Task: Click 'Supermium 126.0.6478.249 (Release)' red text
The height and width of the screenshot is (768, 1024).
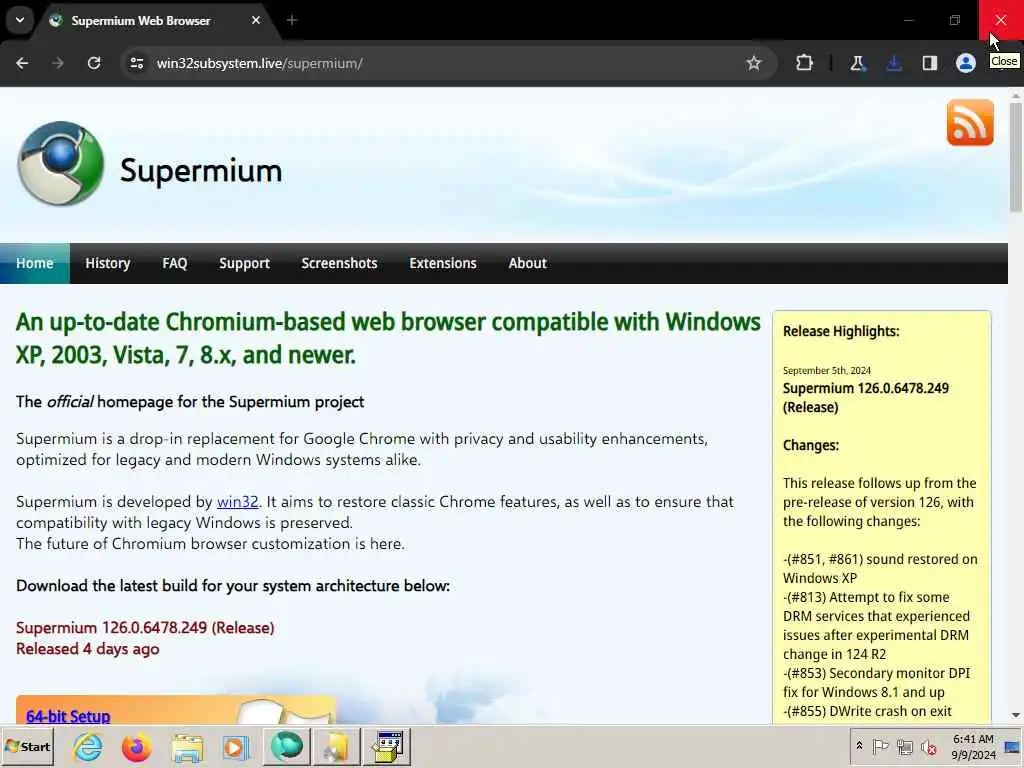Action: (x=145, y=628)
